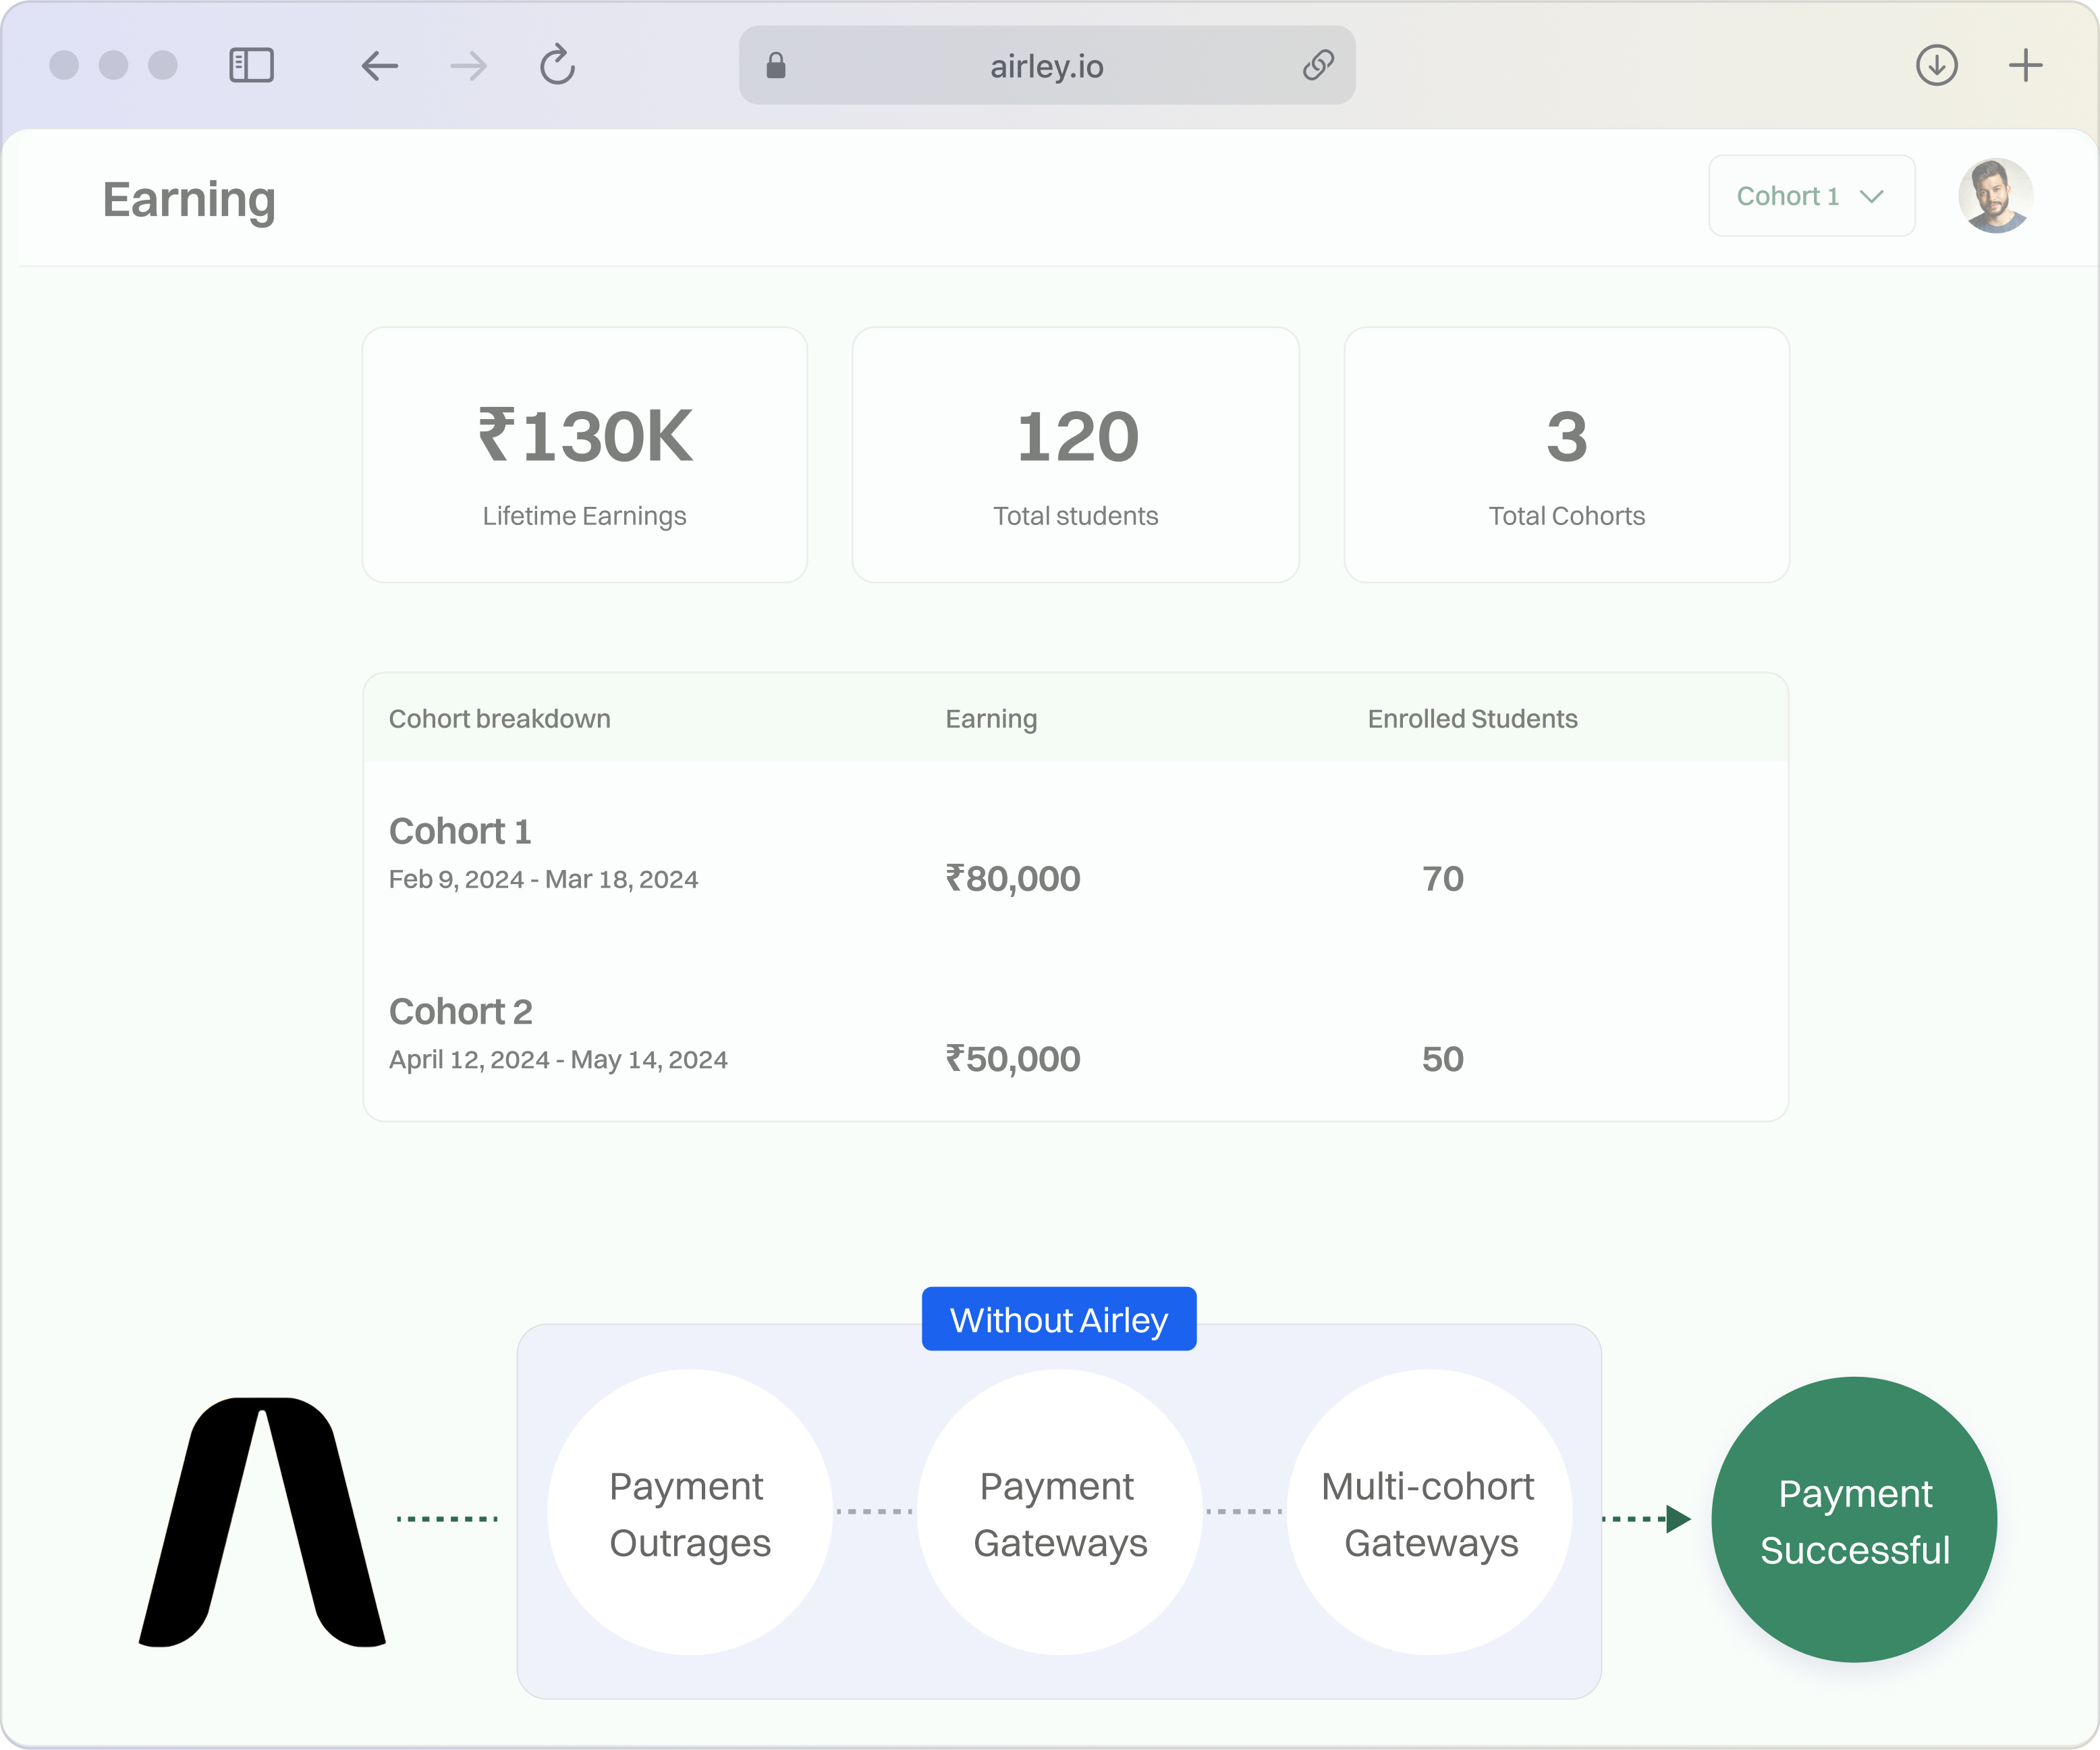This screenshot has height=1750, width=2100.
Task: Copy link using the chain icon
Action: 1318,66
